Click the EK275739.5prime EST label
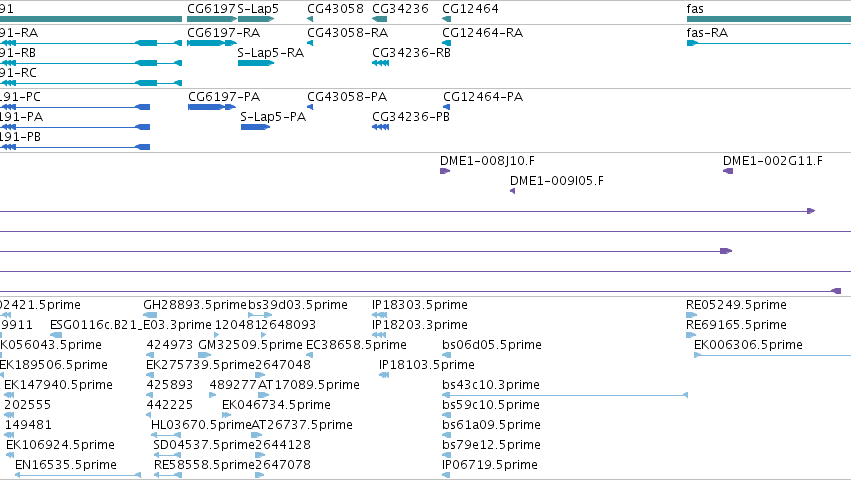This screenshot has width=851, height=480. 200,365
